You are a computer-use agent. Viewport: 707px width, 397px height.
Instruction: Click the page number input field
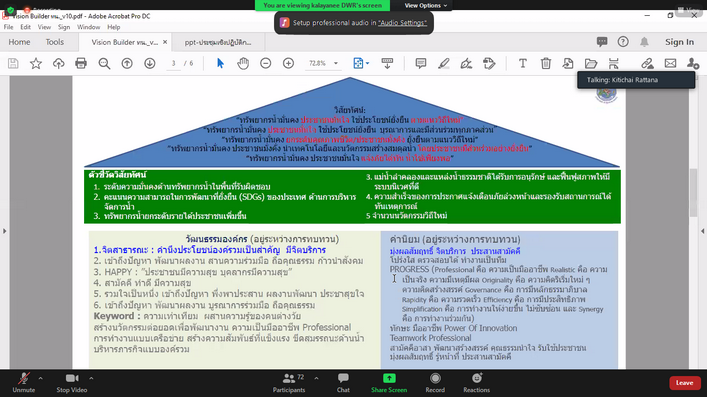pos(174,64)
